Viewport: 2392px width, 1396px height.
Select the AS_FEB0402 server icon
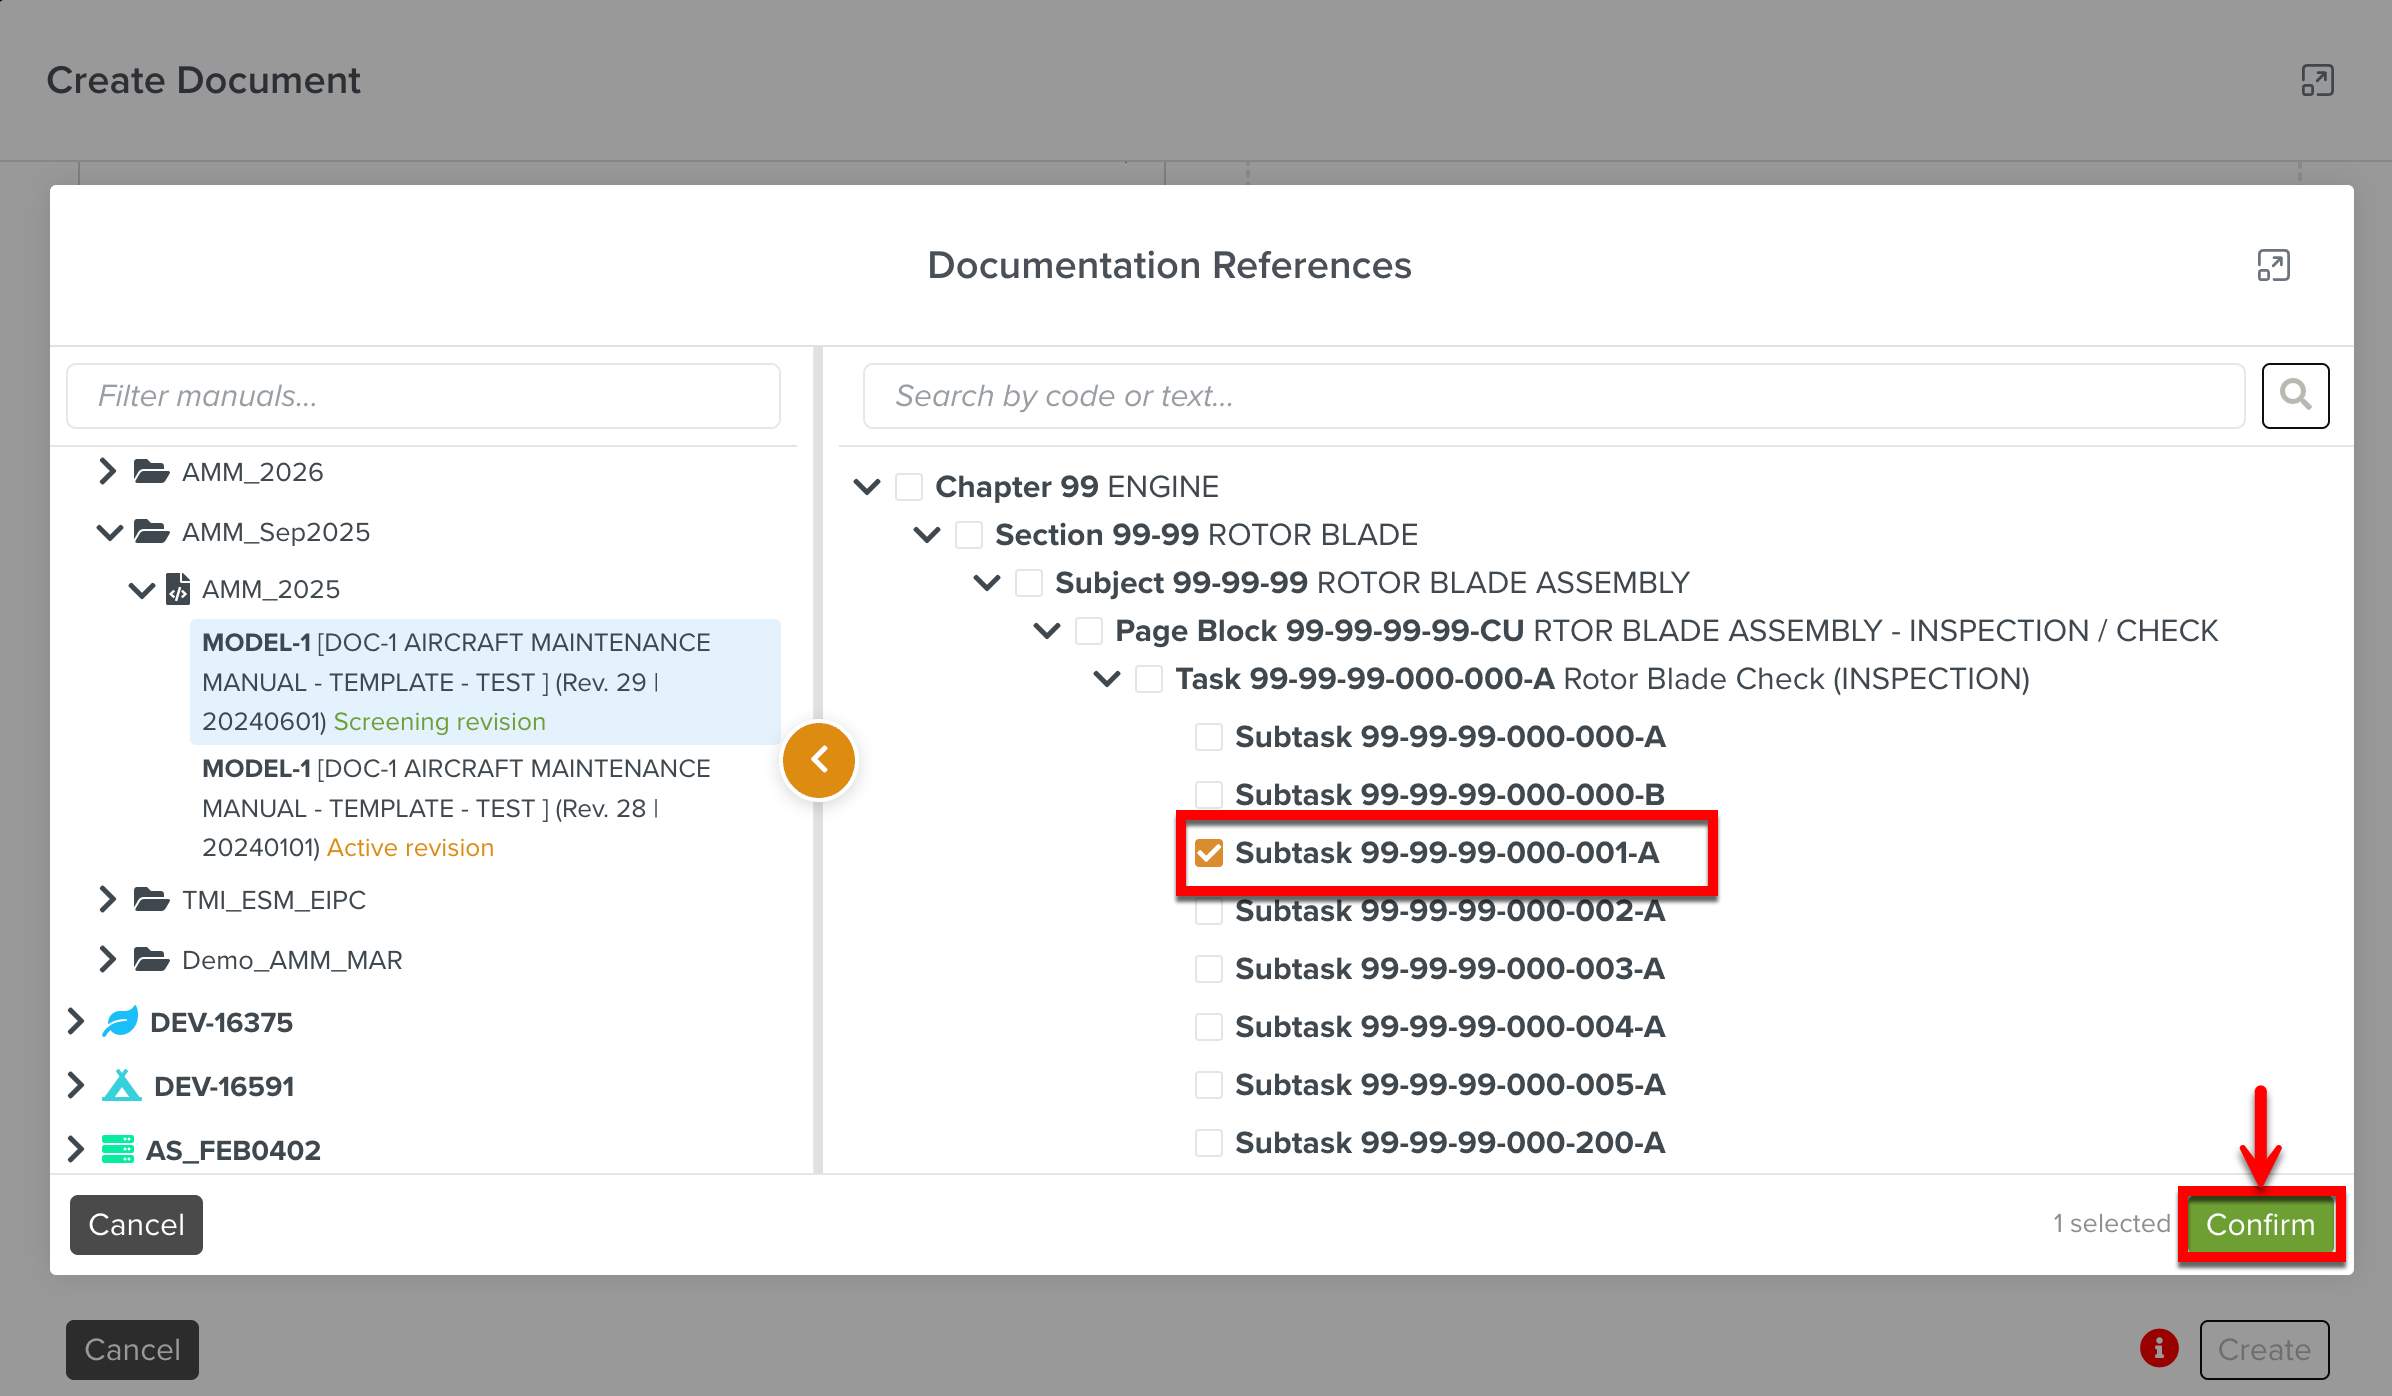[x=118, y=1150]
